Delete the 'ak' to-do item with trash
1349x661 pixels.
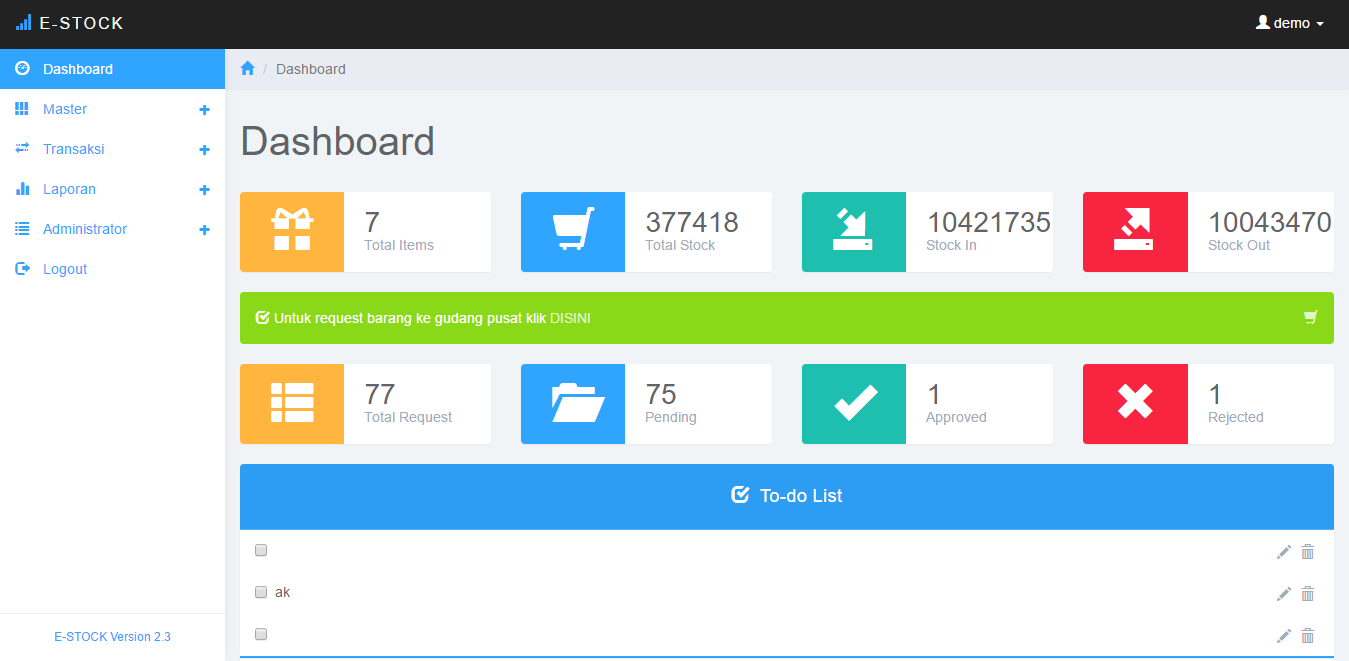(1307, 593)
